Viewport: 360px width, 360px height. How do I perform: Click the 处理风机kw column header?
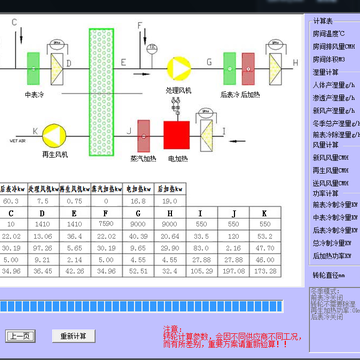(44, 189)
